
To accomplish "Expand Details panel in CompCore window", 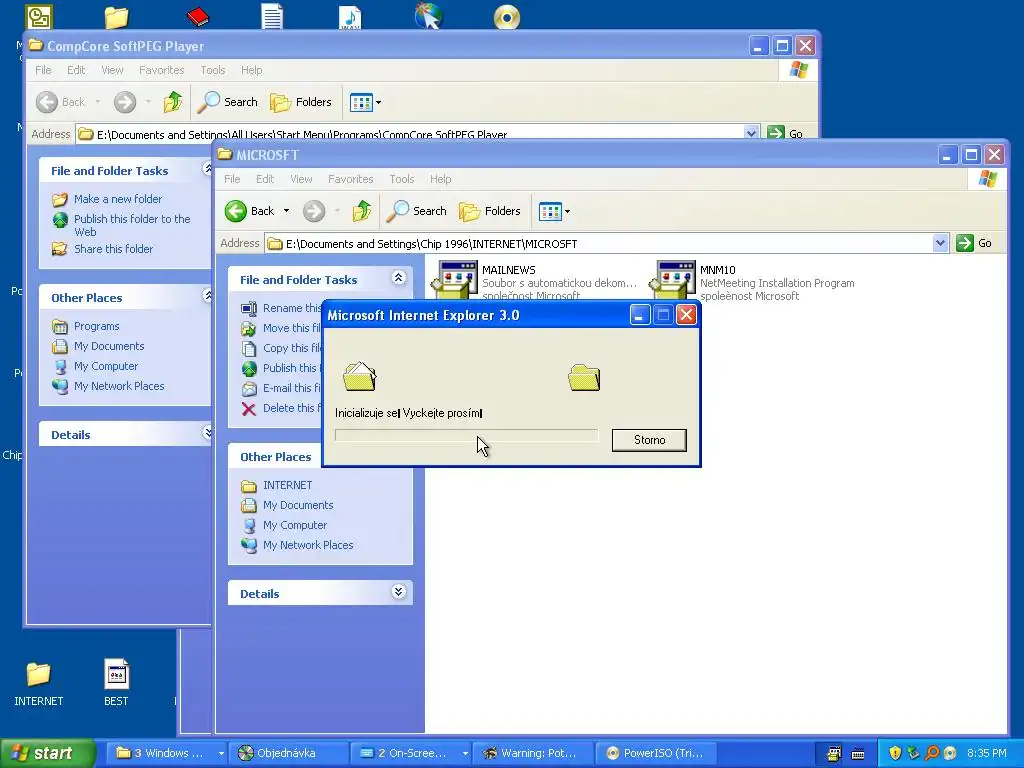I will 208,432.
